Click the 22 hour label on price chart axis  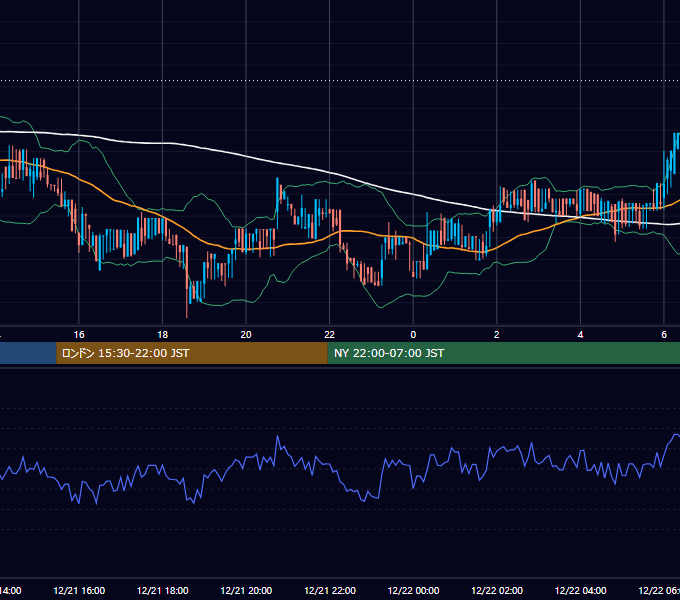pos(330,335)
